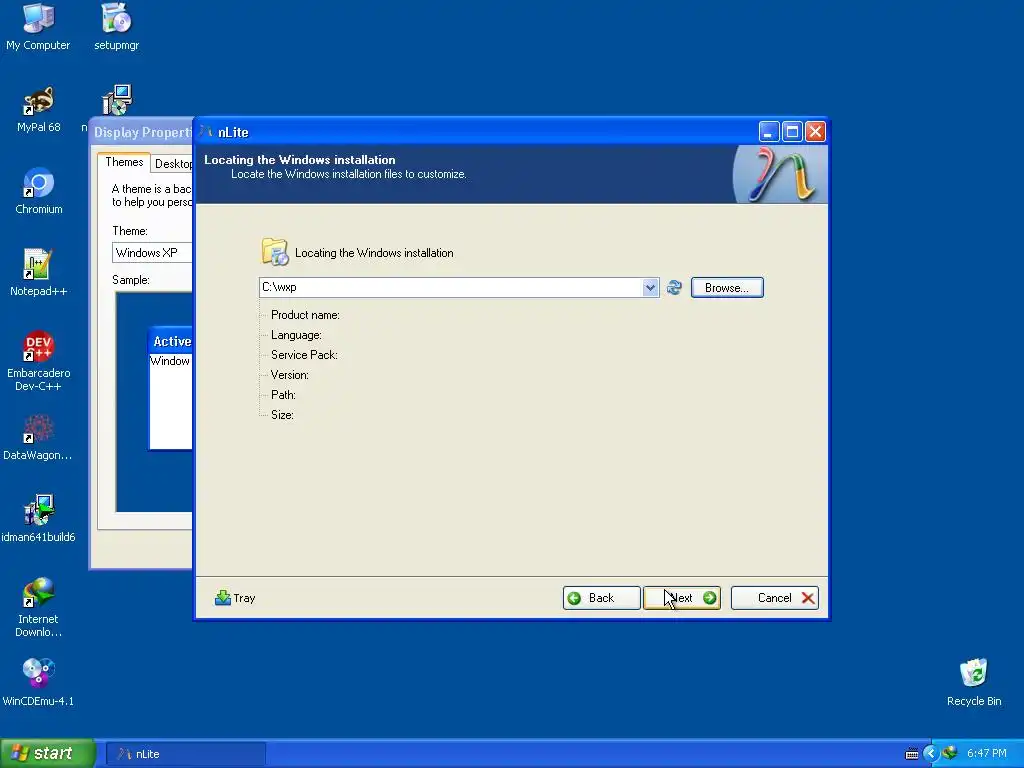Screen dimensions: 1024x768
Task: Expand the installation path dropdown arrow
Action: [650, 287]
